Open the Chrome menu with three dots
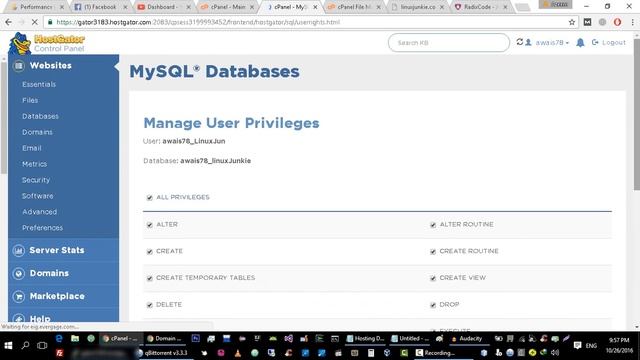 point(632,22)
